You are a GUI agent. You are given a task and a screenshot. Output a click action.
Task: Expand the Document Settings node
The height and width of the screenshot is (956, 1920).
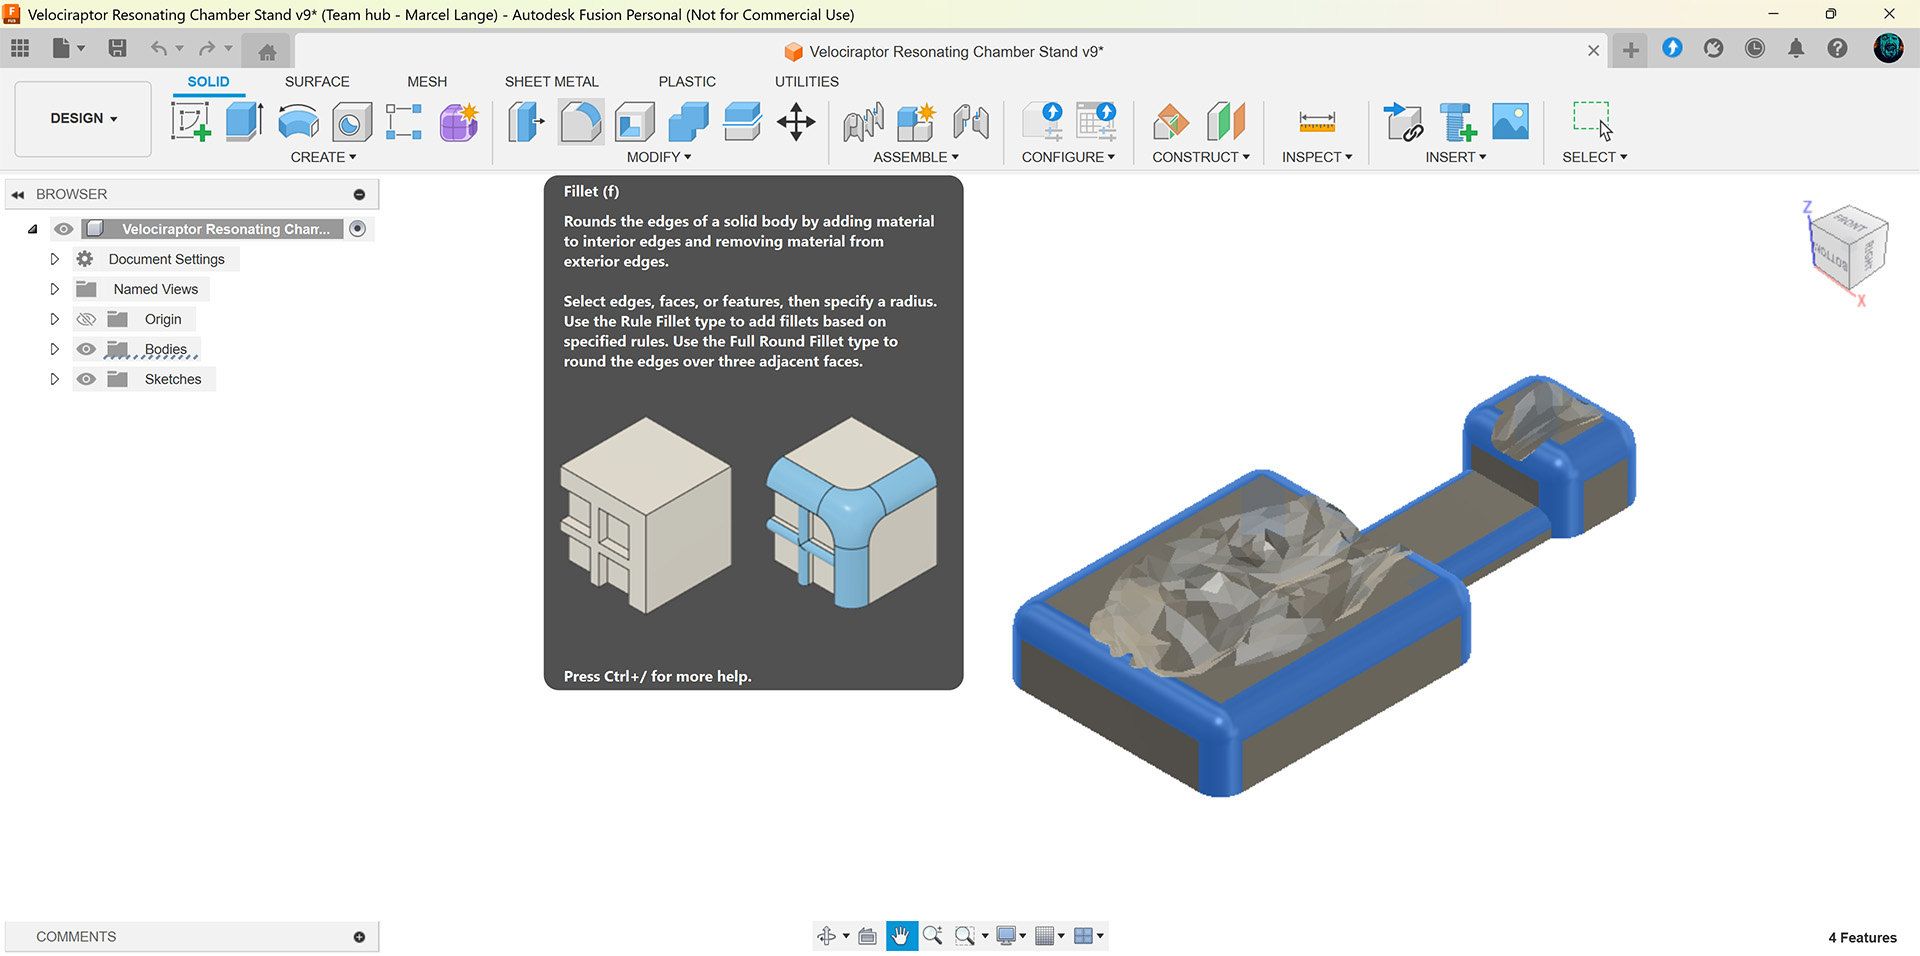coord(54,259)
